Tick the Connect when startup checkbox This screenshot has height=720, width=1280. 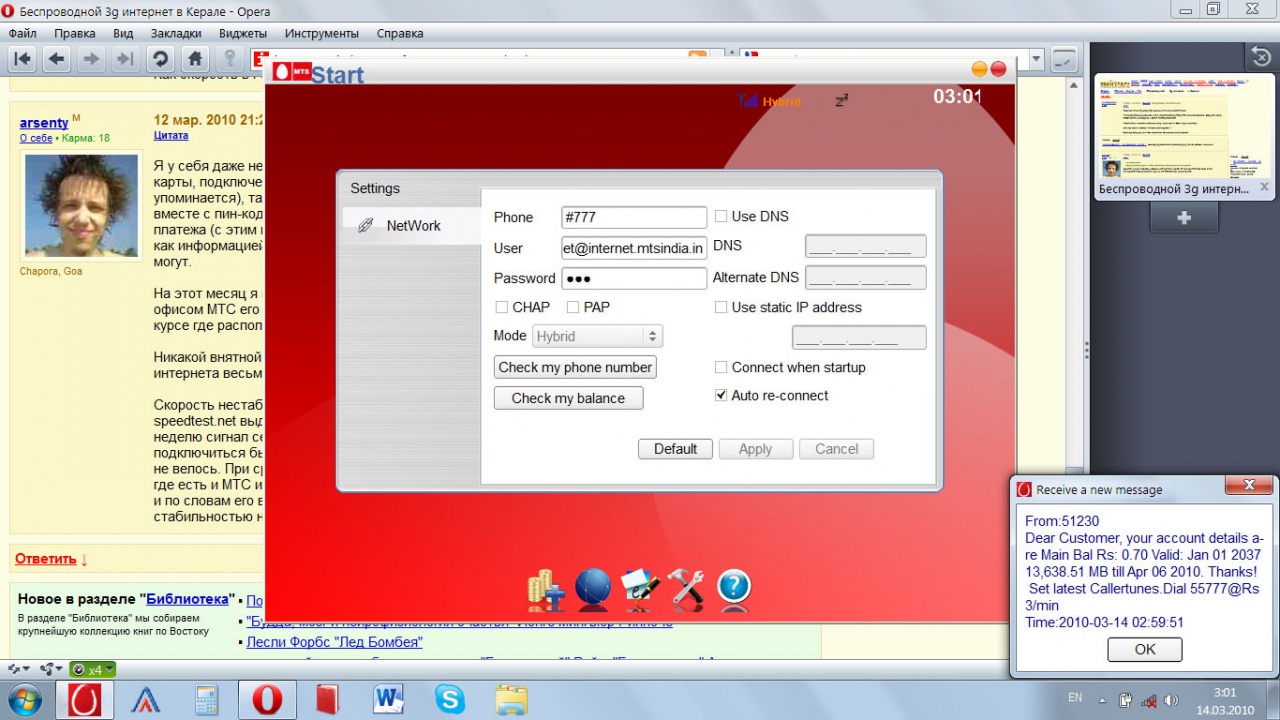721,368
